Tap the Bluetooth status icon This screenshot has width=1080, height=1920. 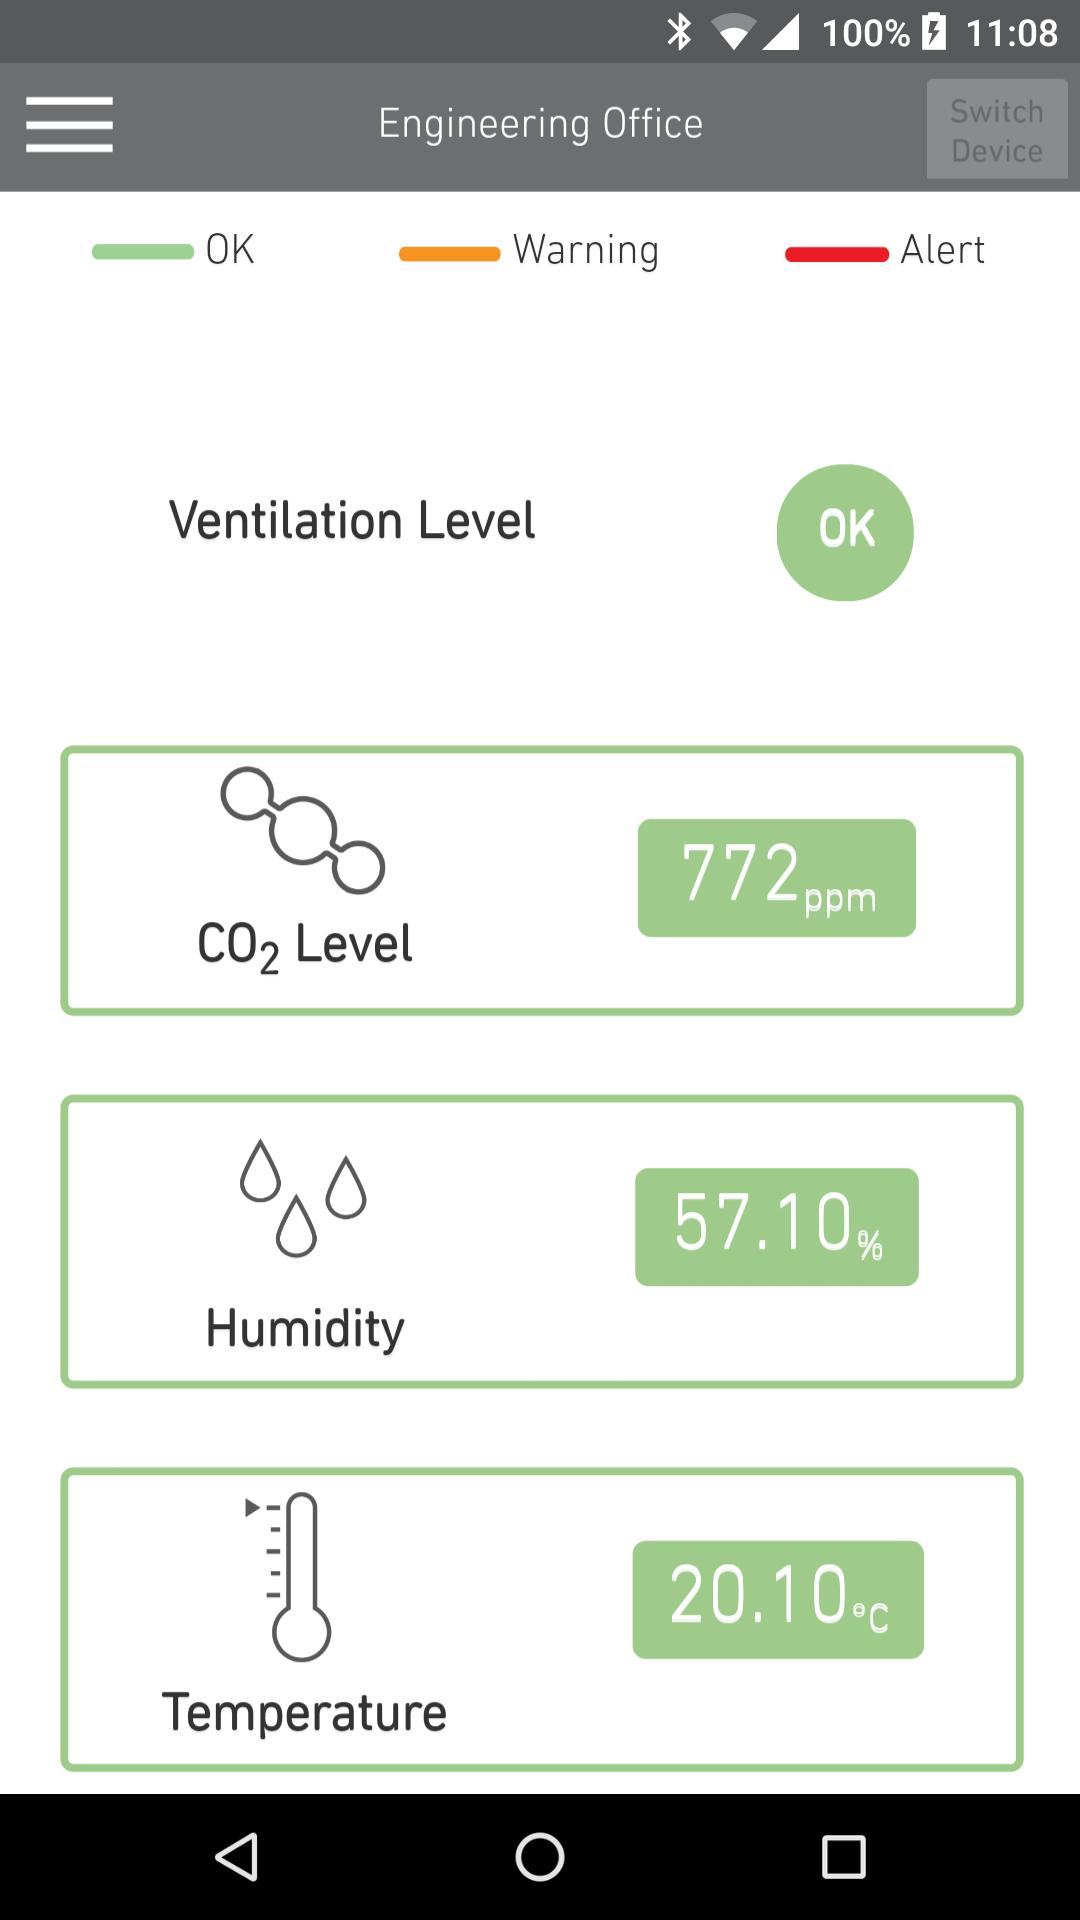pyautogui.click(x=679, y=32)
